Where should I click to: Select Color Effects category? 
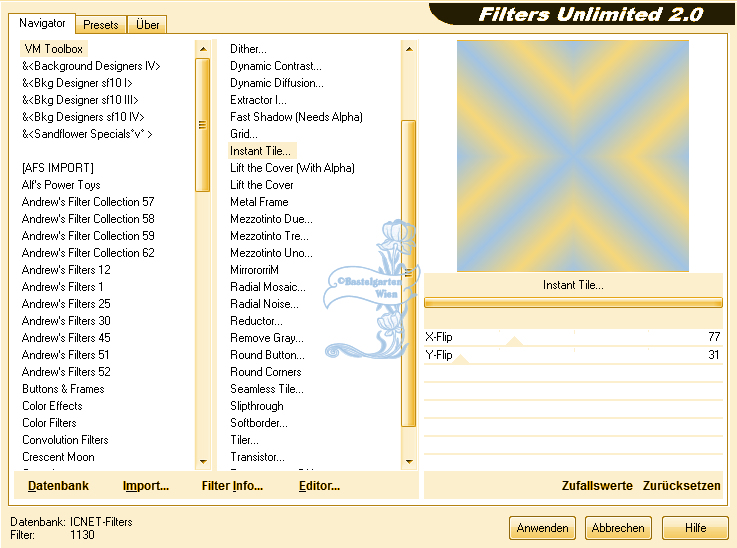(x=52, y=406)
